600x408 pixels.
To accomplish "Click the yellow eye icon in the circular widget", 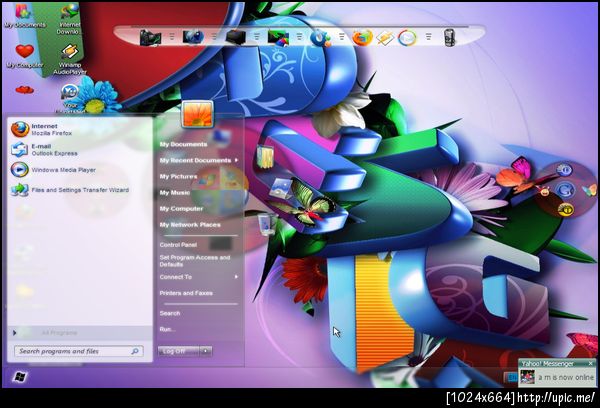I will (x=566, y=209).
